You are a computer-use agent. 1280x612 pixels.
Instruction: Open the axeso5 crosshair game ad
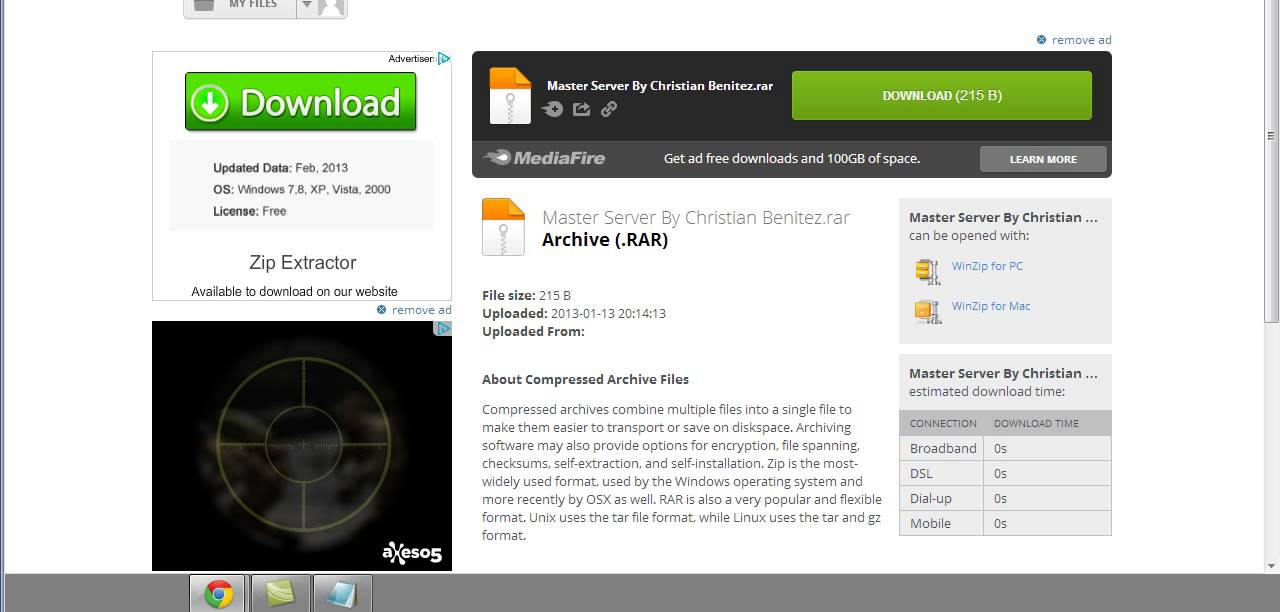pyautogui.click(x=302, y=446)
